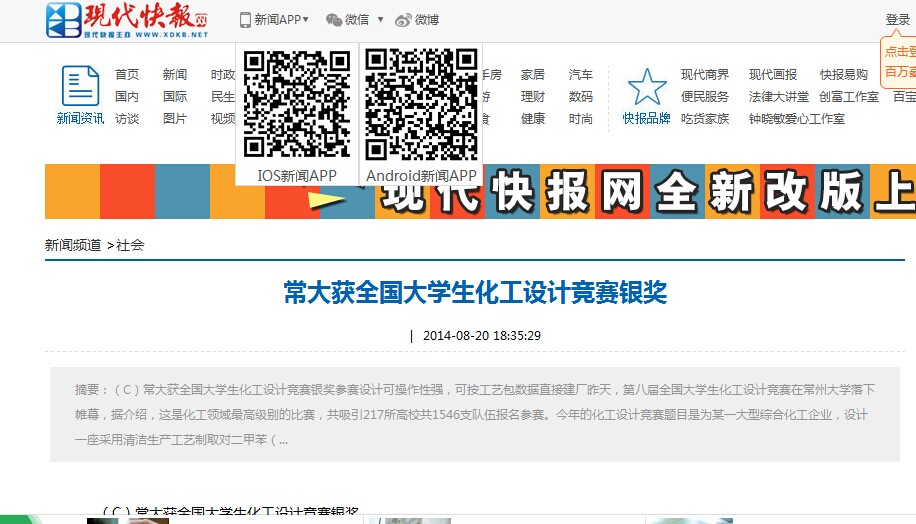Go to the 汽车 section

click(581, 75)
